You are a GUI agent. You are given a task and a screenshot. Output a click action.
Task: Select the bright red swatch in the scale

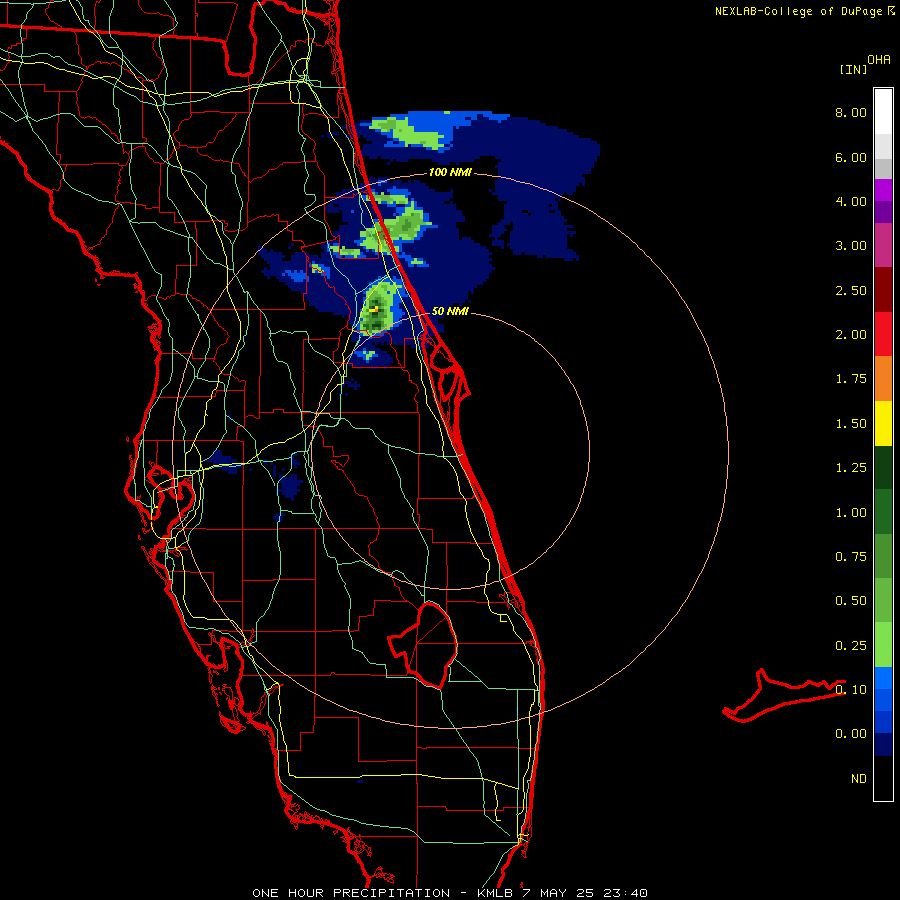coord(883,334)
